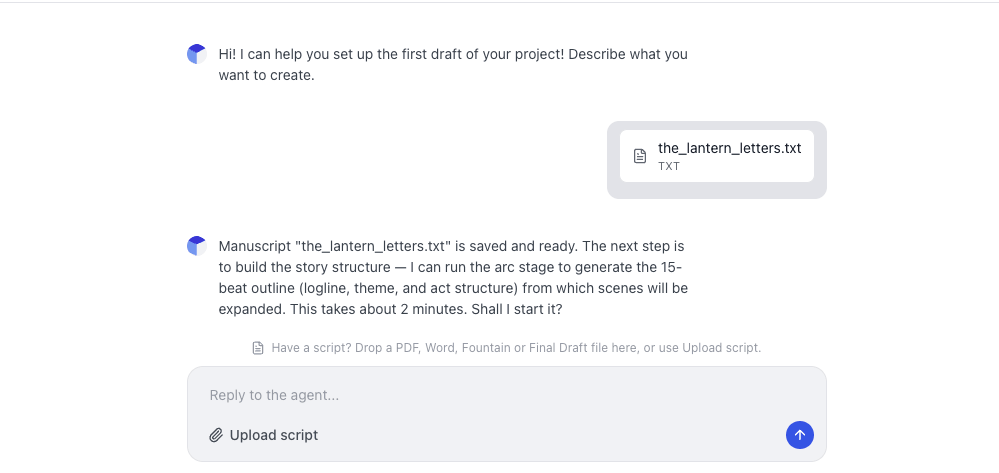Click the paperclip icon beside Upload script
The image size is (999, 473).
coord(216,435)
